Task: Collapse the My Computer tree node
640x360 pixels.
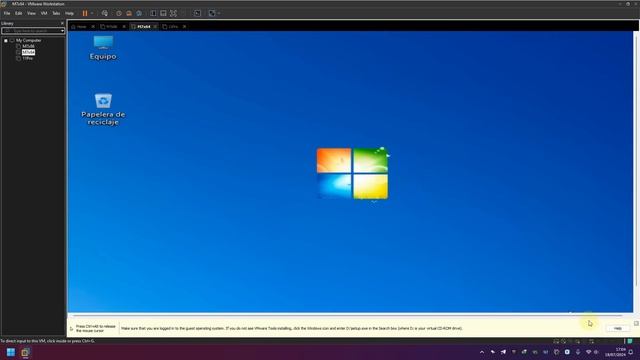Action: pyautogui.click(x=6, y=40)
